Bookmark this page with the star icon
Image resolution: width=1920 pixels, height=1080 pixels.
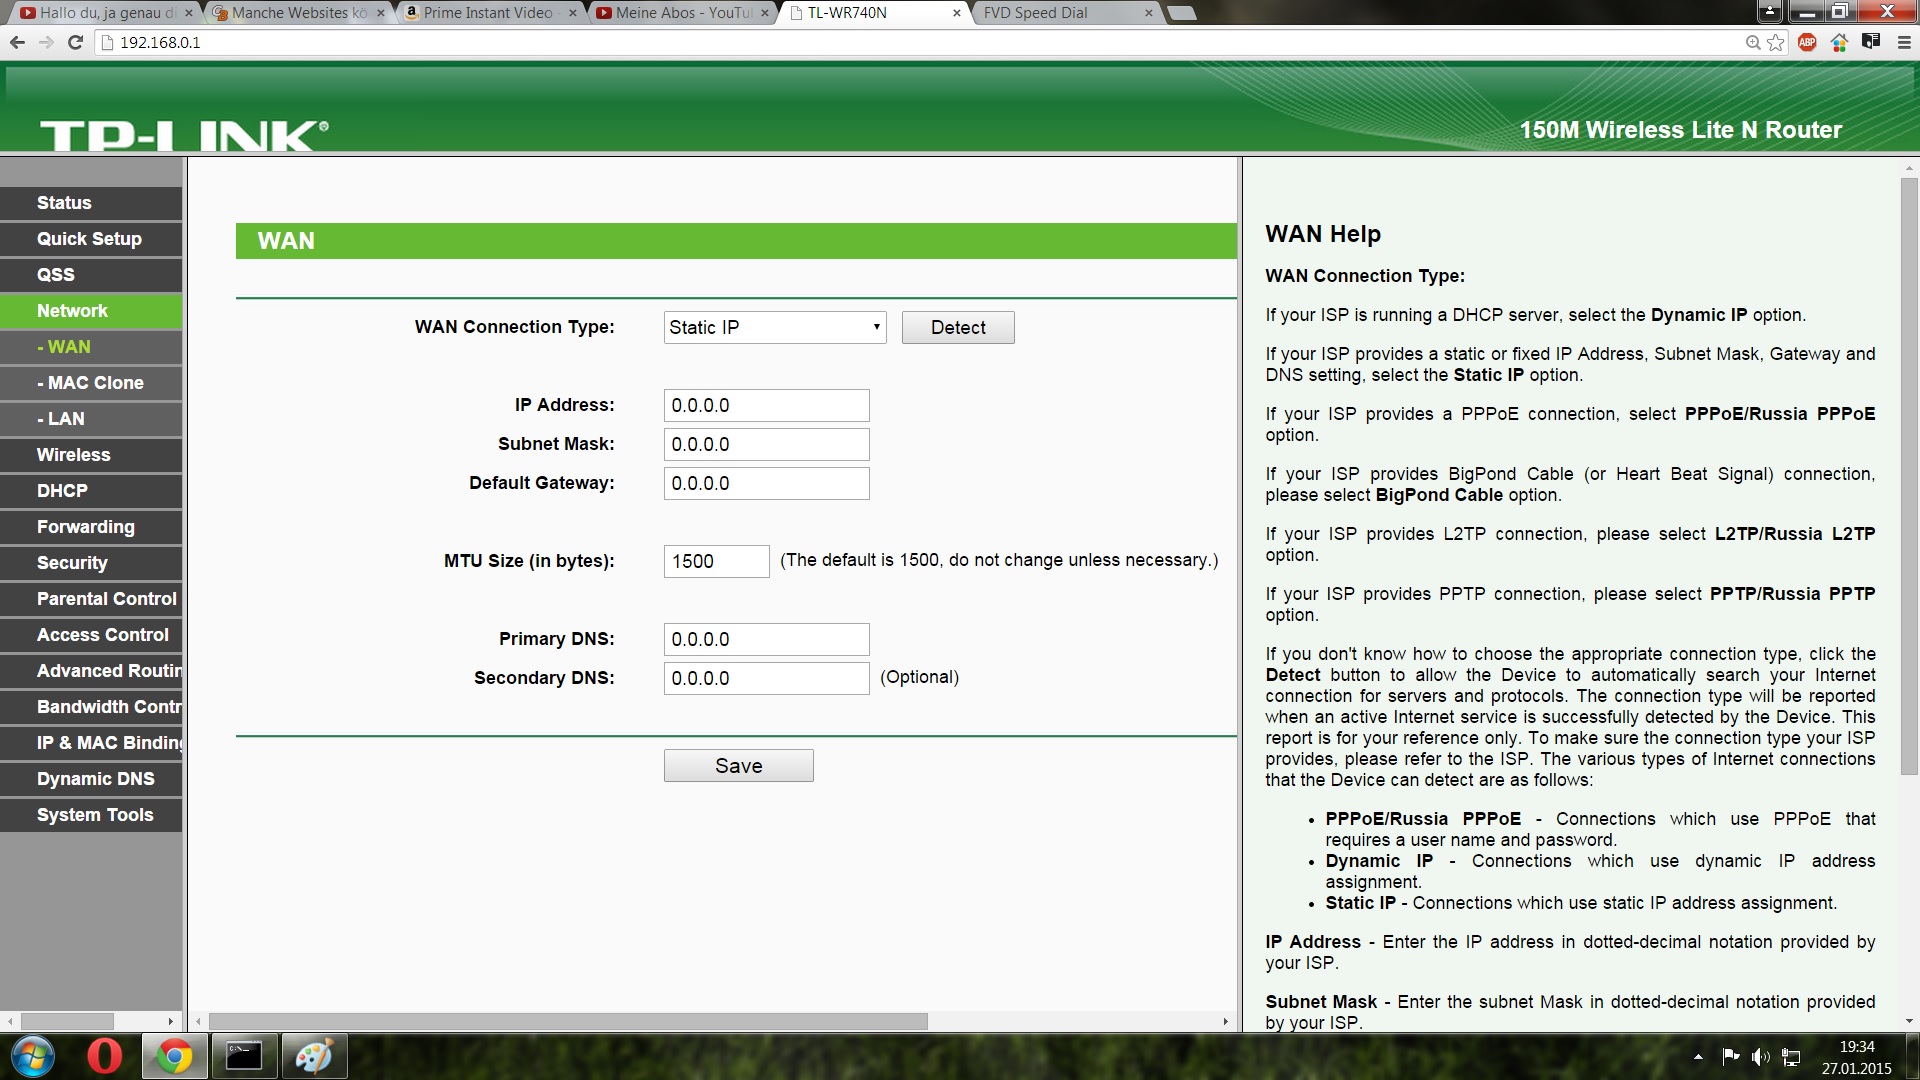tap(1776, 42)
